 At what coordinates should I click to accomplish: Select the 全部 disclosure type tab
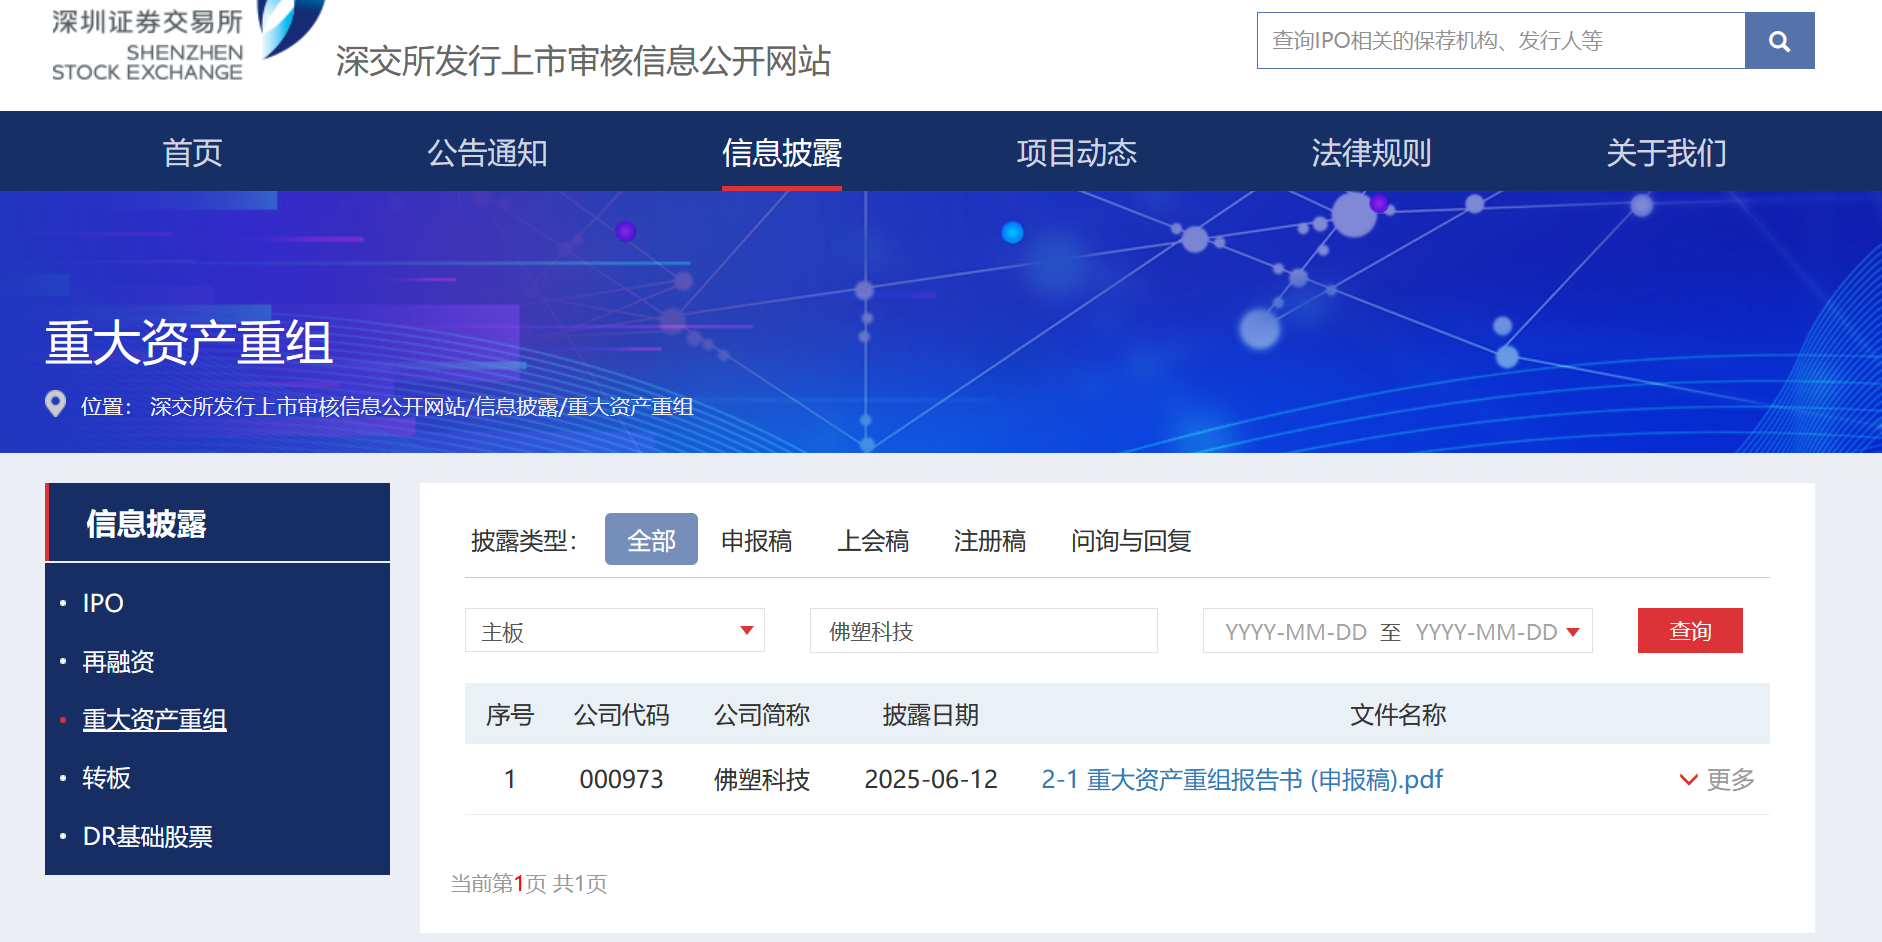(651, 540)
